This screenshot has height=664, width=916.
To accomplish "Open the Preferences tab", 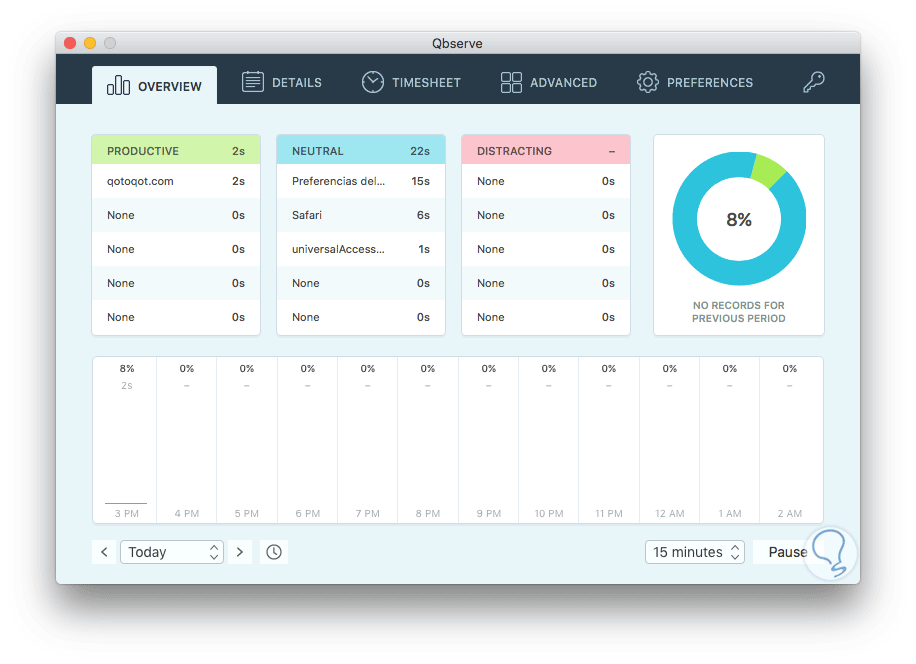I will 695,82.
